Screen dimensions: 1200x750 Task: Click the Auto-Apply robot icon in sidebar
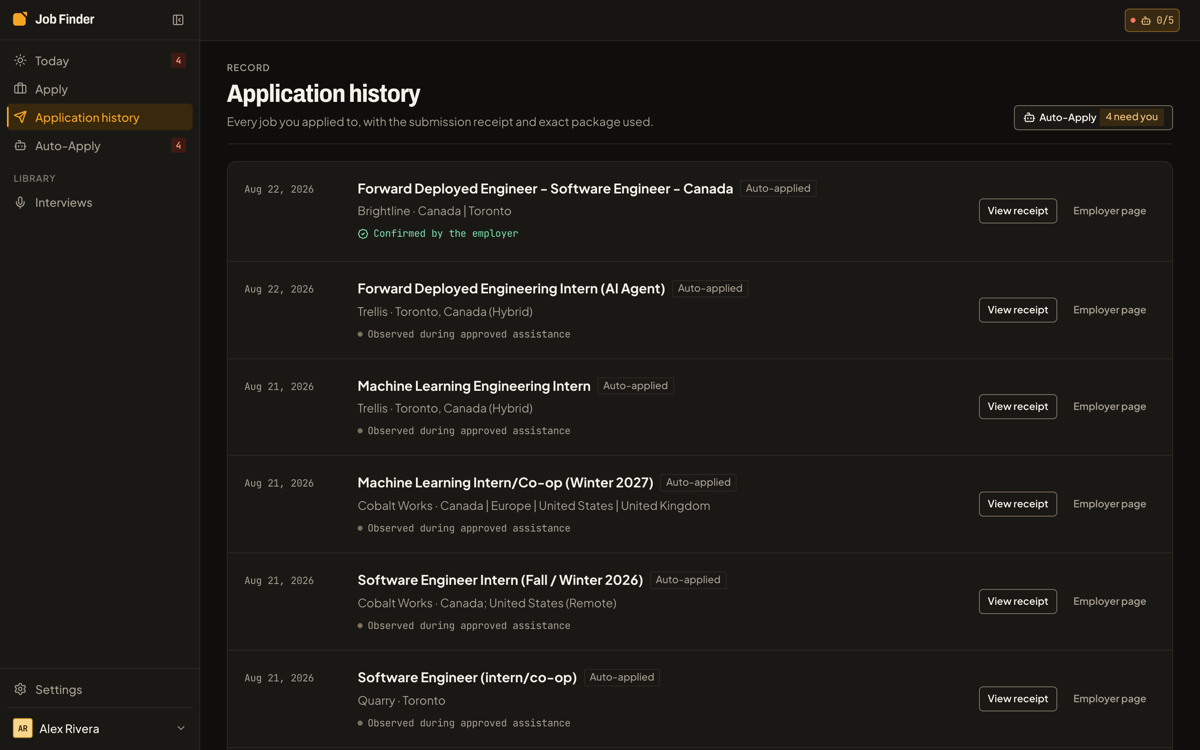tap(20, 146)
